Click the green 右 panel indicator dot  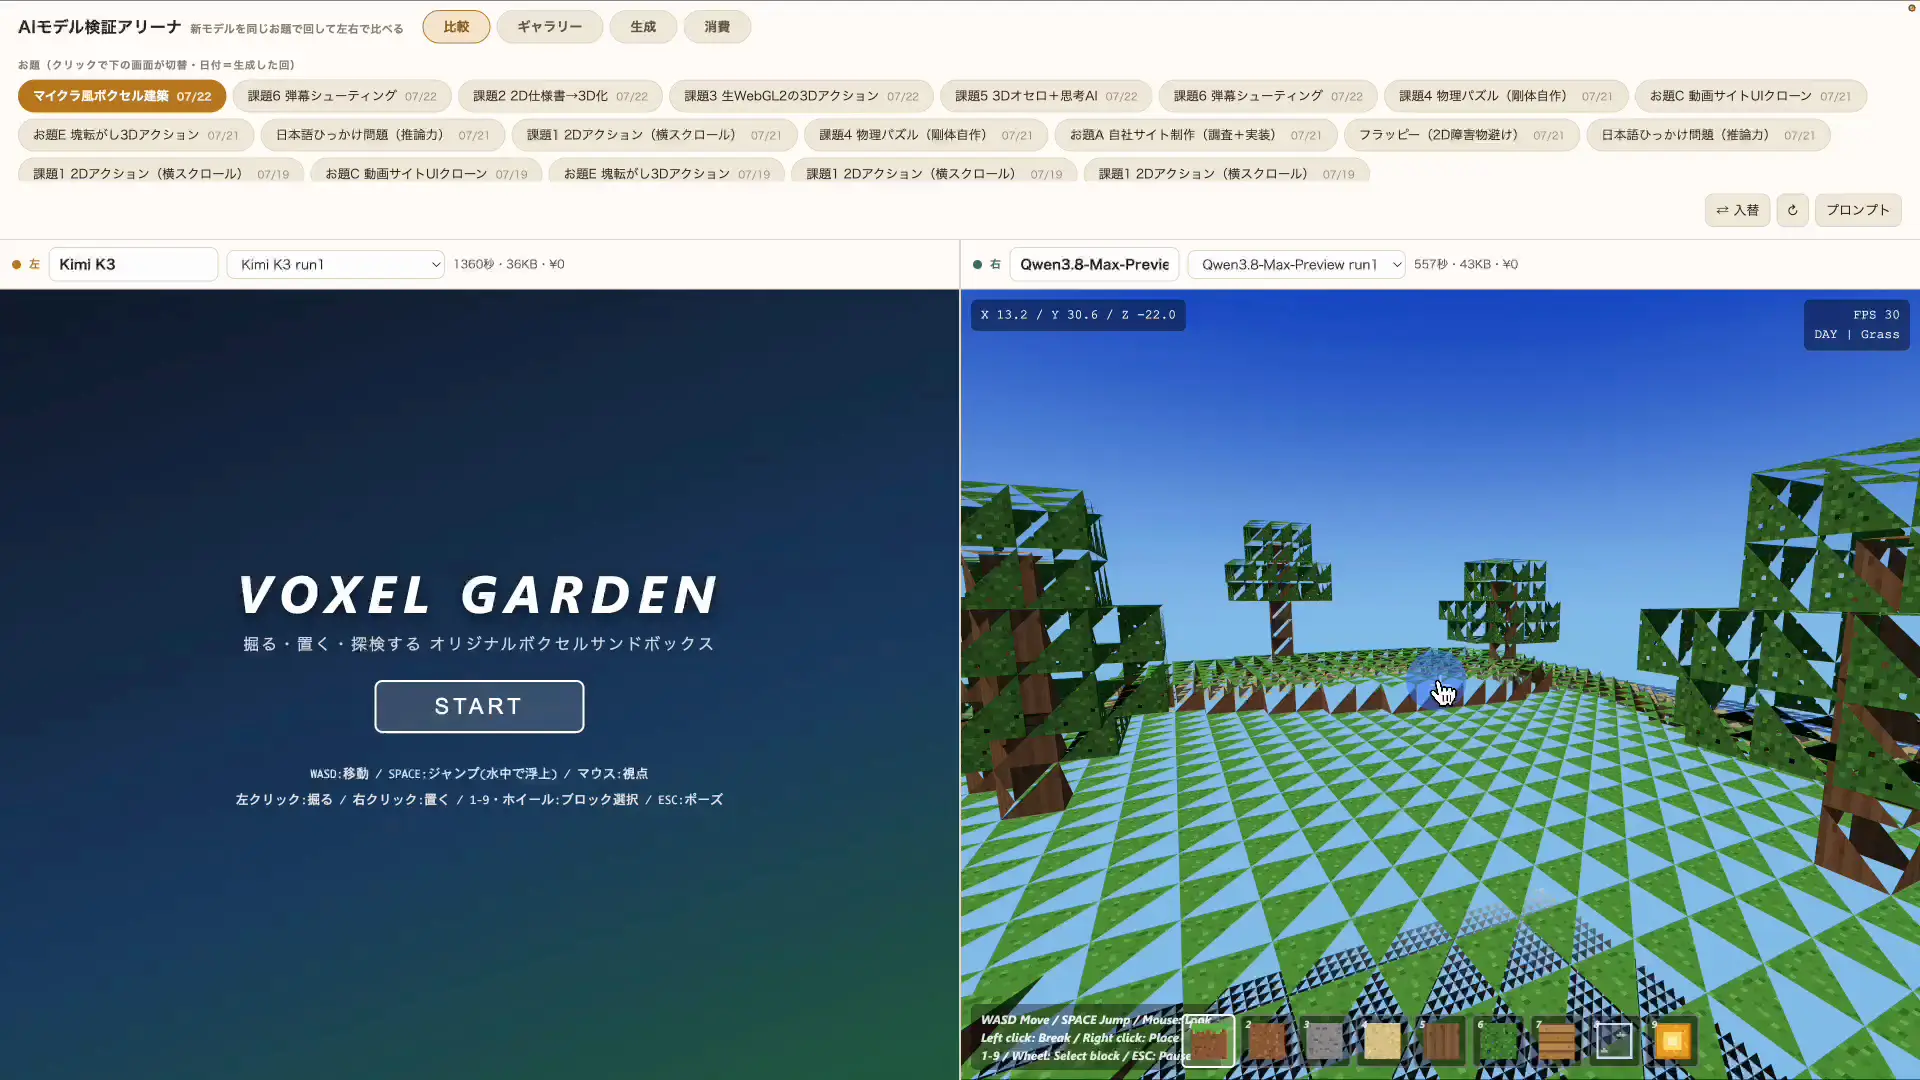click(977, 265)
